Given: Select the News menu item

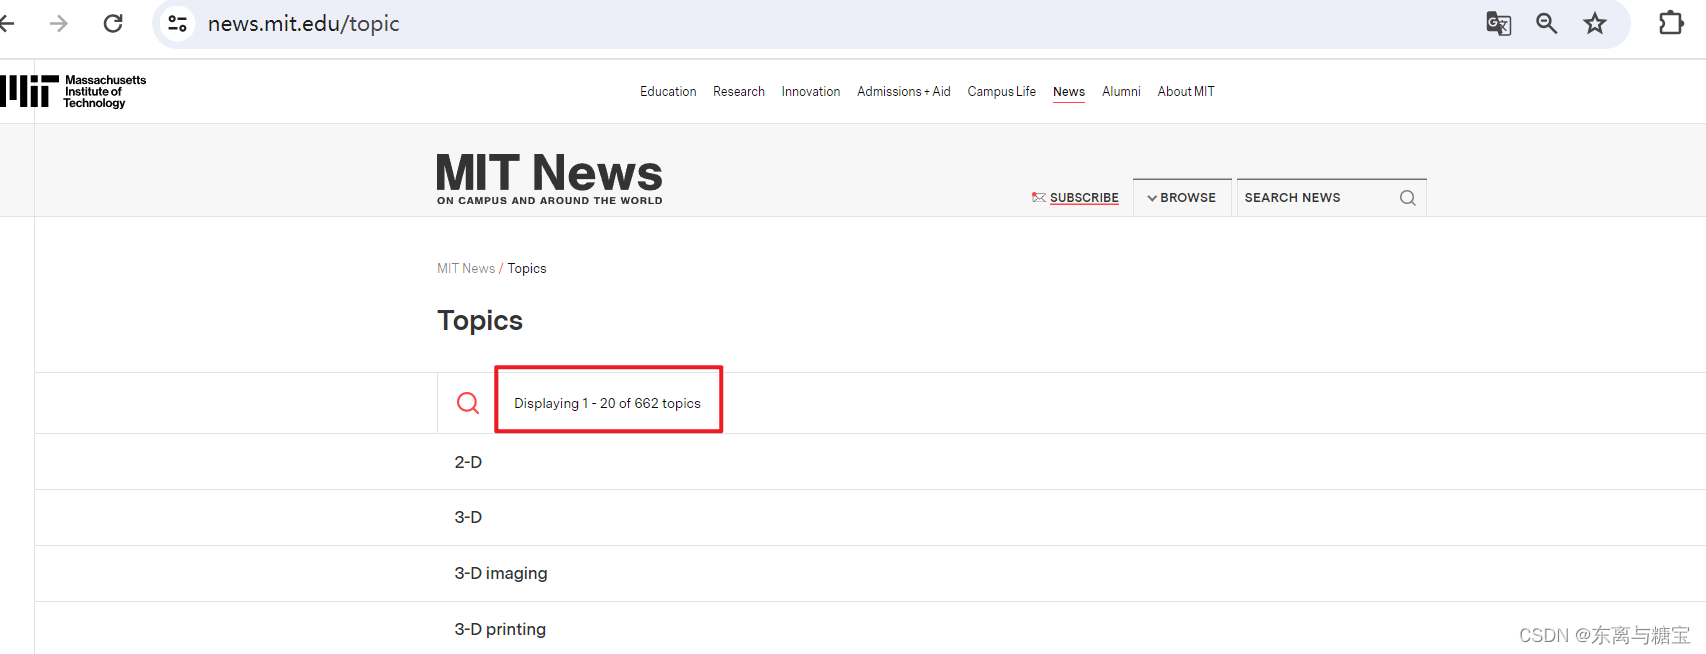Looking at the screenshot, I should click(1069, 91).
